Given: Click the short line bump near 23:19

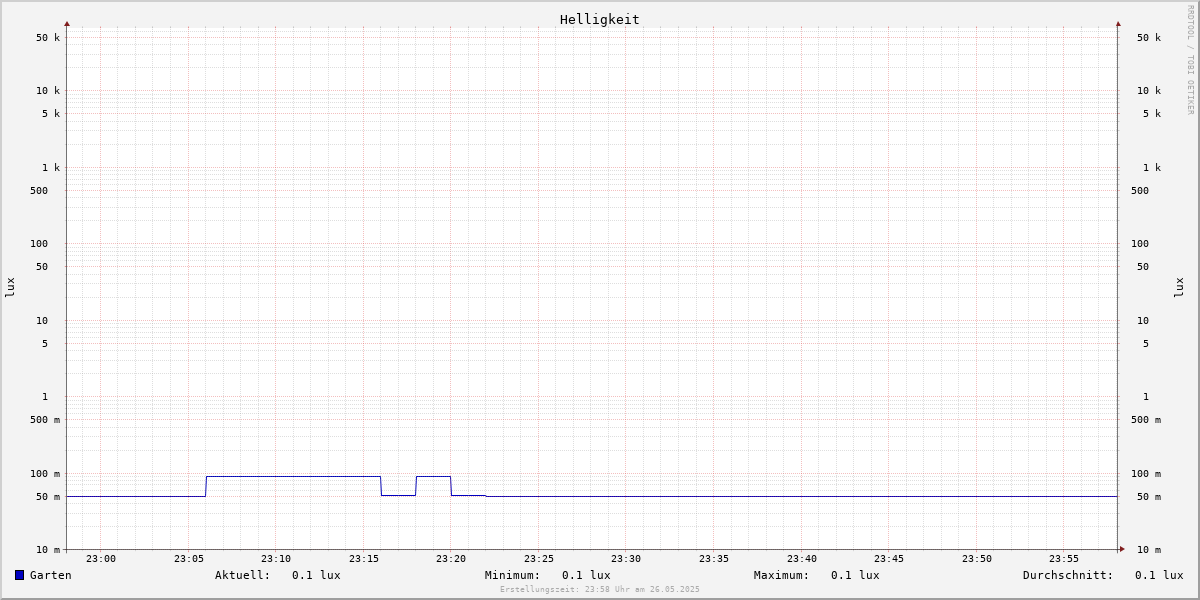Looking at the screenshot, I should (433, 477).
